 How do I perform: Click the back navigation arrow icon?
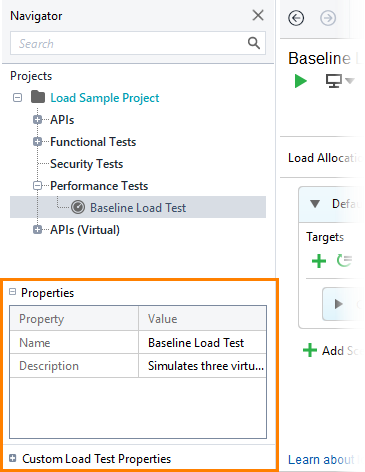click(296, 18)
